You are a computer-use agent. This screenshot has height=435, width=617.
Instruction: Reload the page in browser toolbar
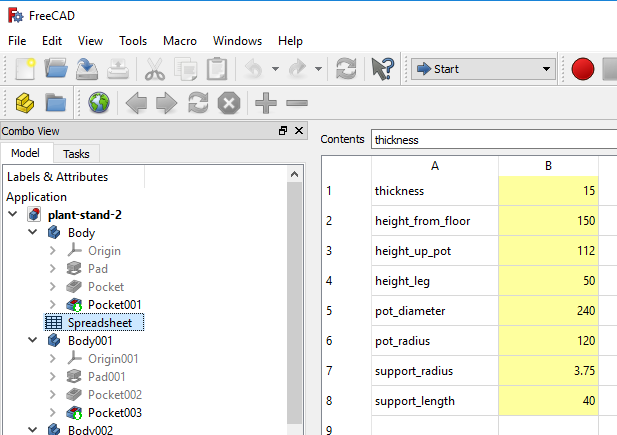198,103
